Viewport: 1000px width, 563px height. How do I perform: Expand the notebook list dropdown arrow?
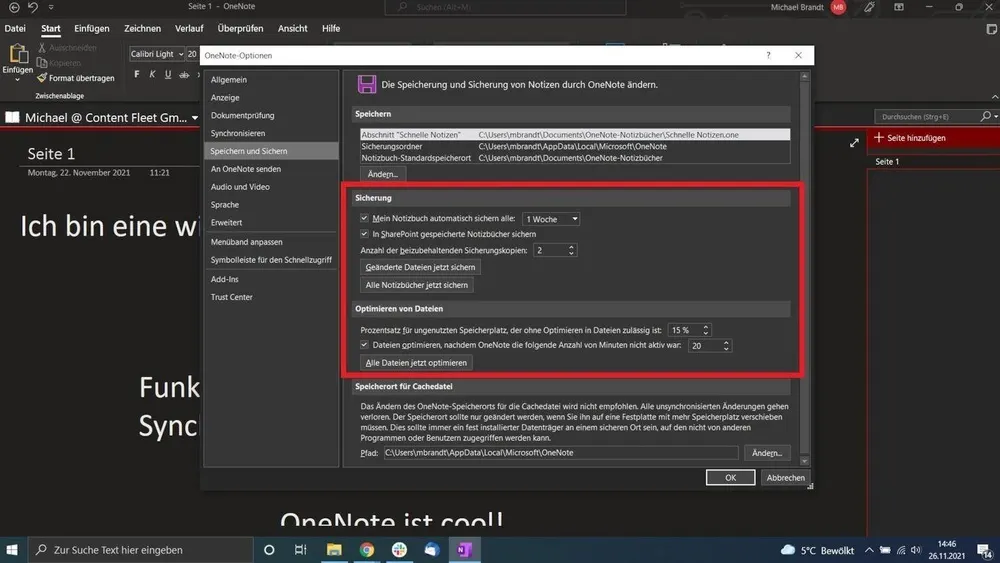pyautogui.click(x=195, y=118)
